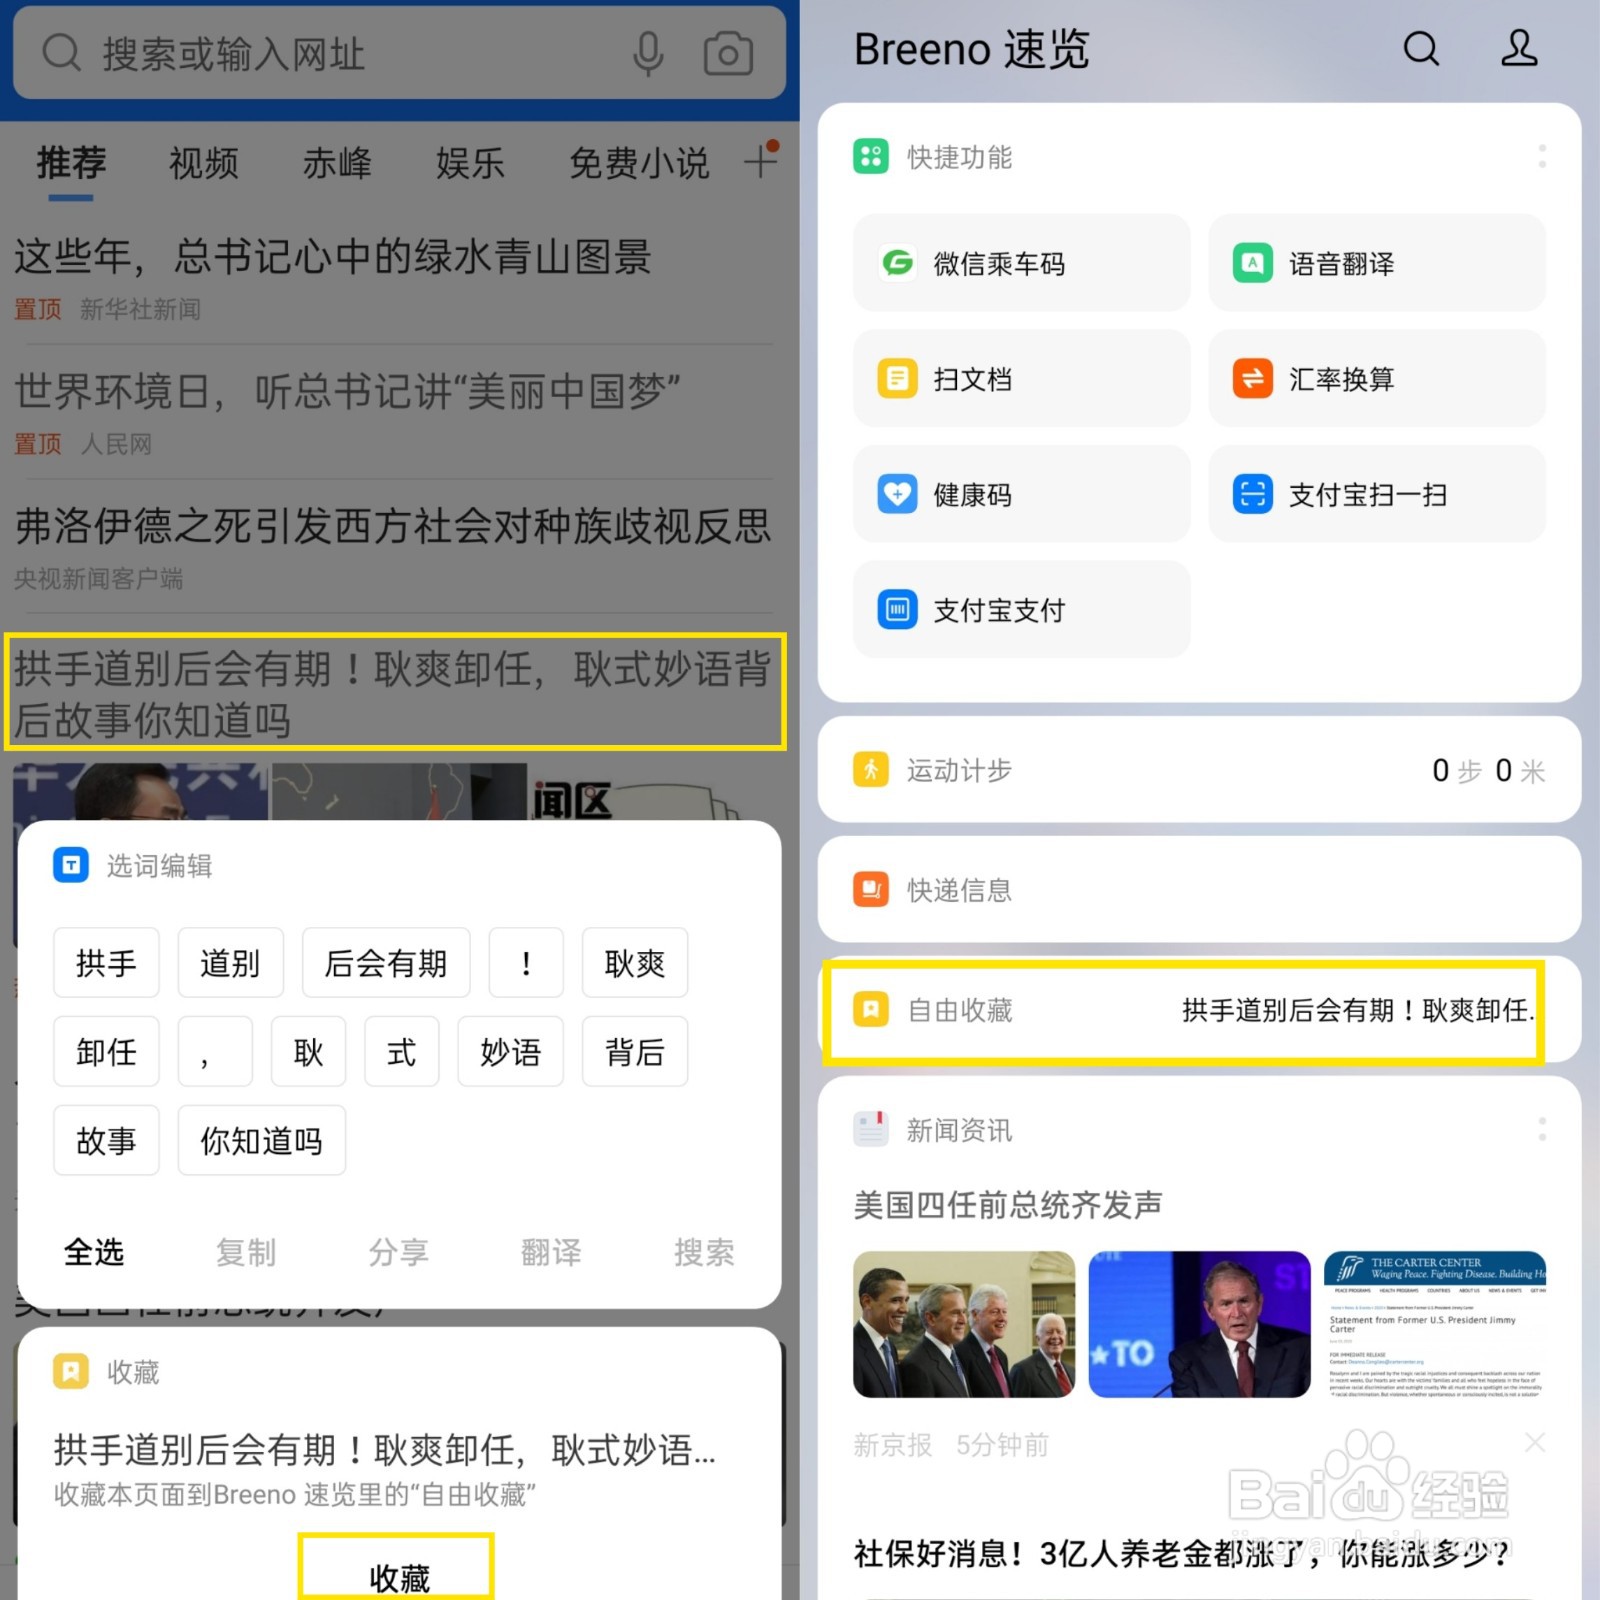Switch to the 娱乐 tab
Screen dimensions: 1600x1600
point(470,162)
